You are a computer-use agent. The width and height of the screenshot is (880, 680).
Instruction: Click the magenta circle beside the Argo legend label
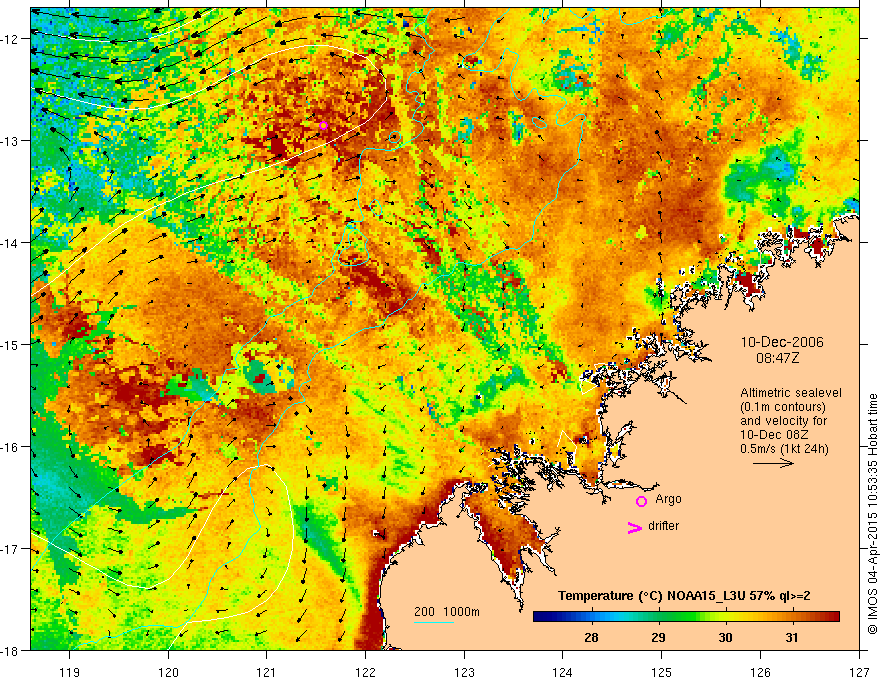click(x=641, y=501)
